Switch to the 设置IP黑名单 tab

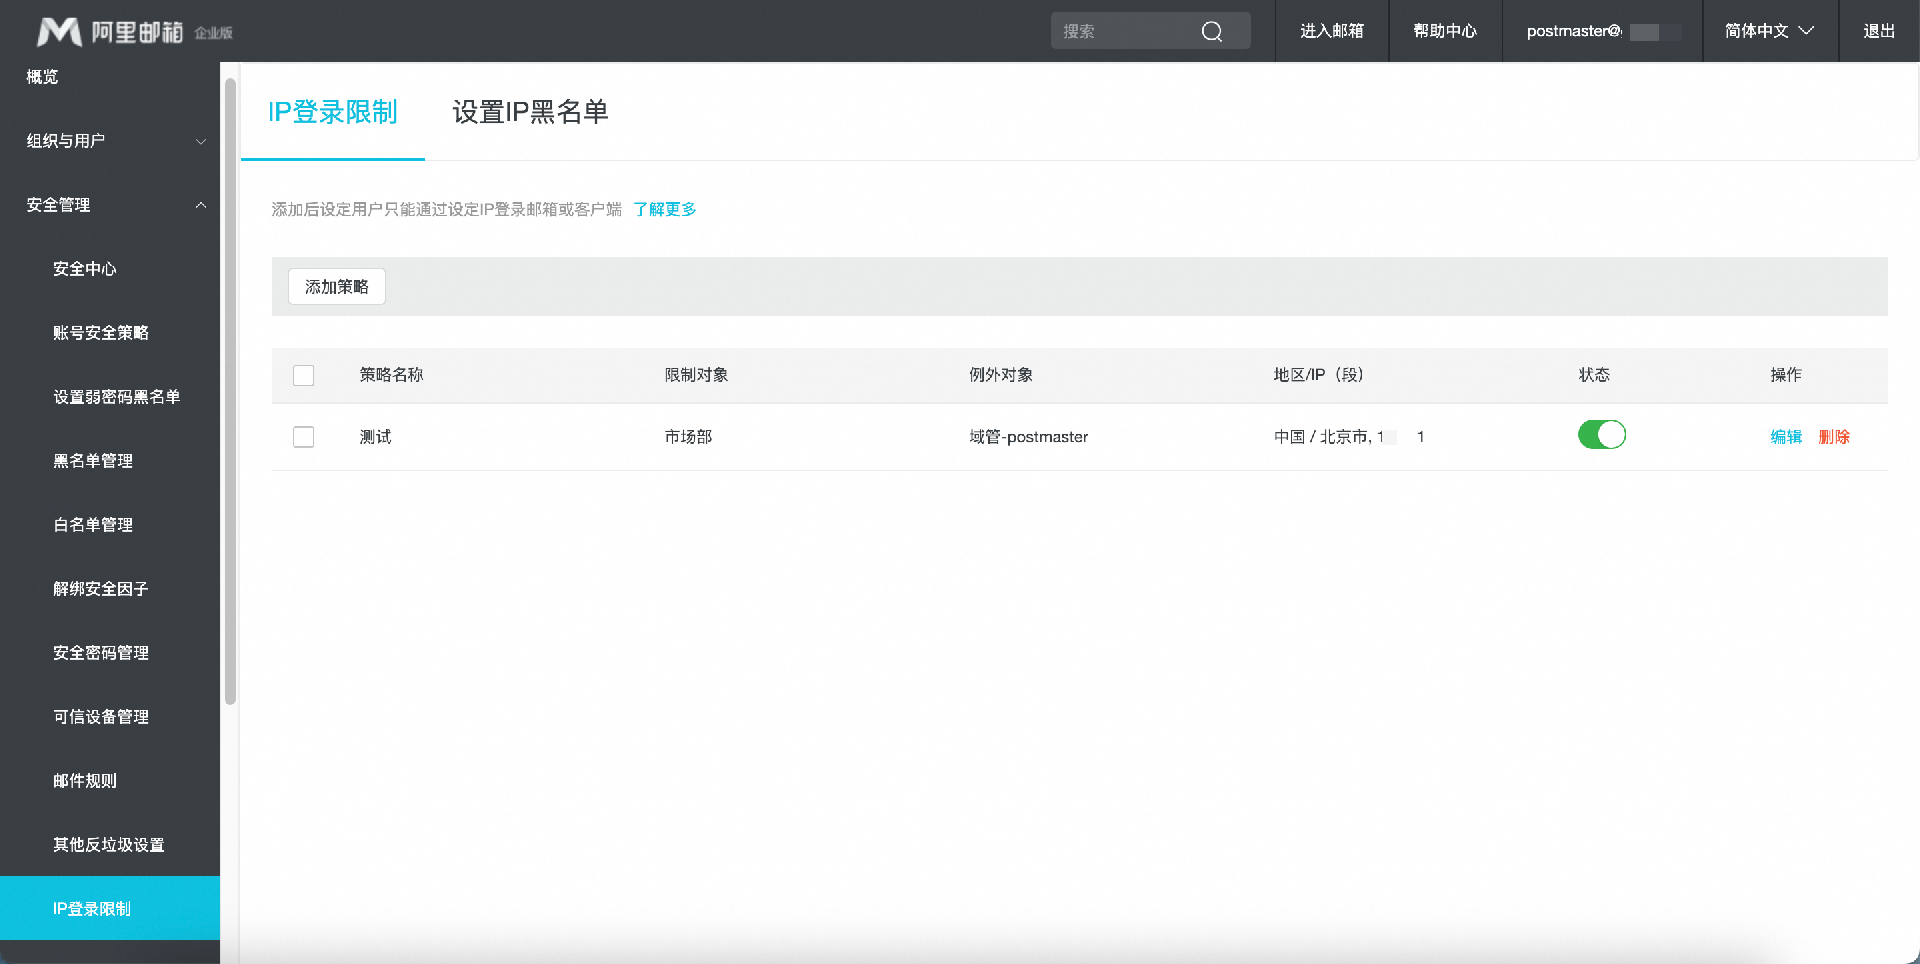(x=530, y=112)
